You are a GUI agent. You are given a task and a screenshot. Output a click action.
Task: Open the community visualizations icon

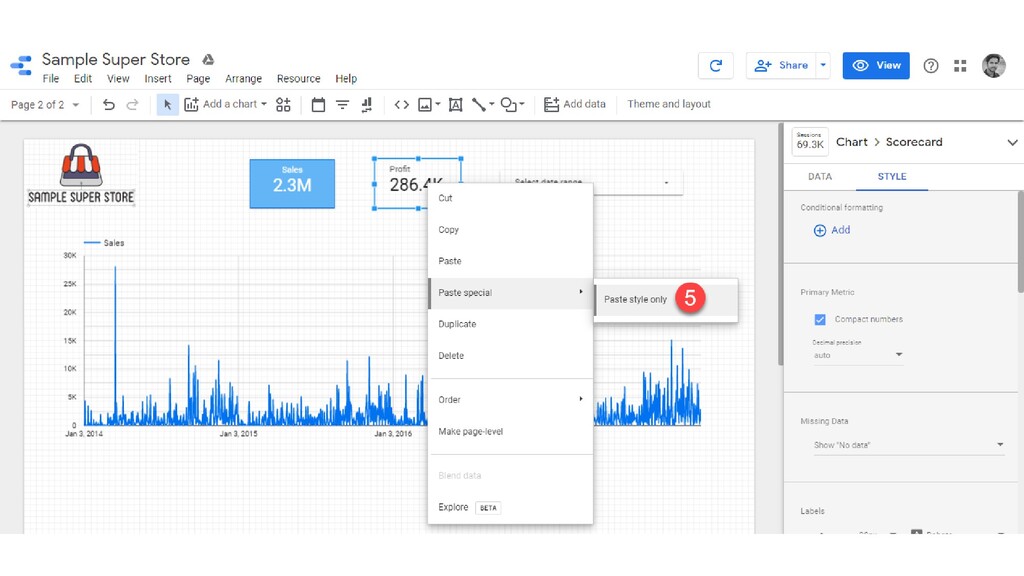coord(283,104)
